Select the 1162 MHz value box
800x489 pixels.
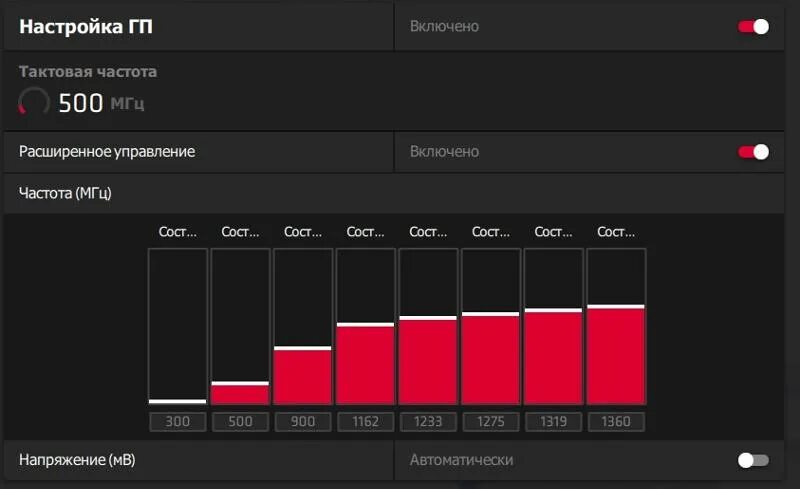pos(365,422)
